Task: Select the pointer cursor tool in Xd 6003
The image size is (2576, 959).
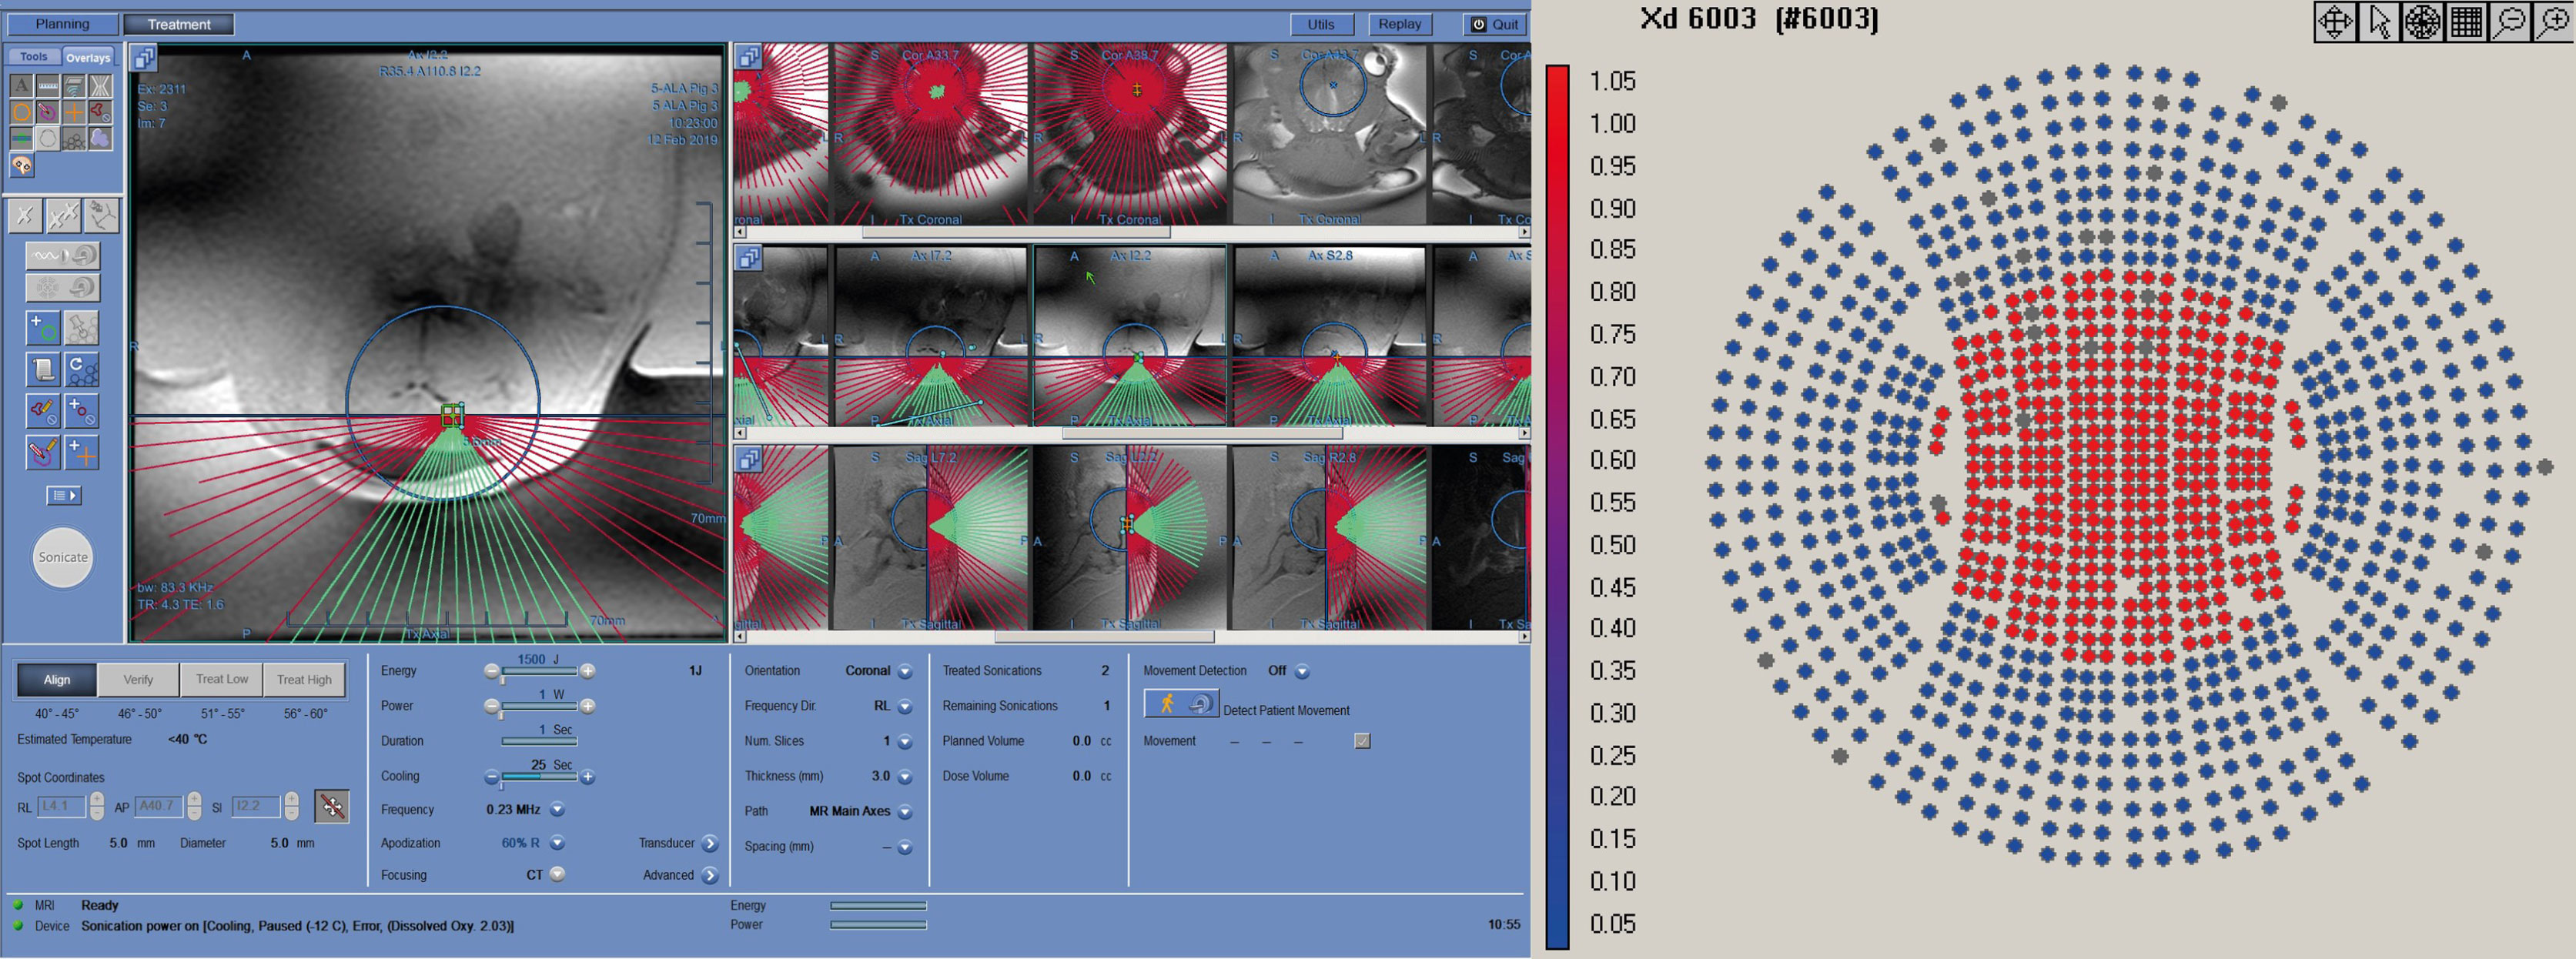Action: (x=2379, y=22)
